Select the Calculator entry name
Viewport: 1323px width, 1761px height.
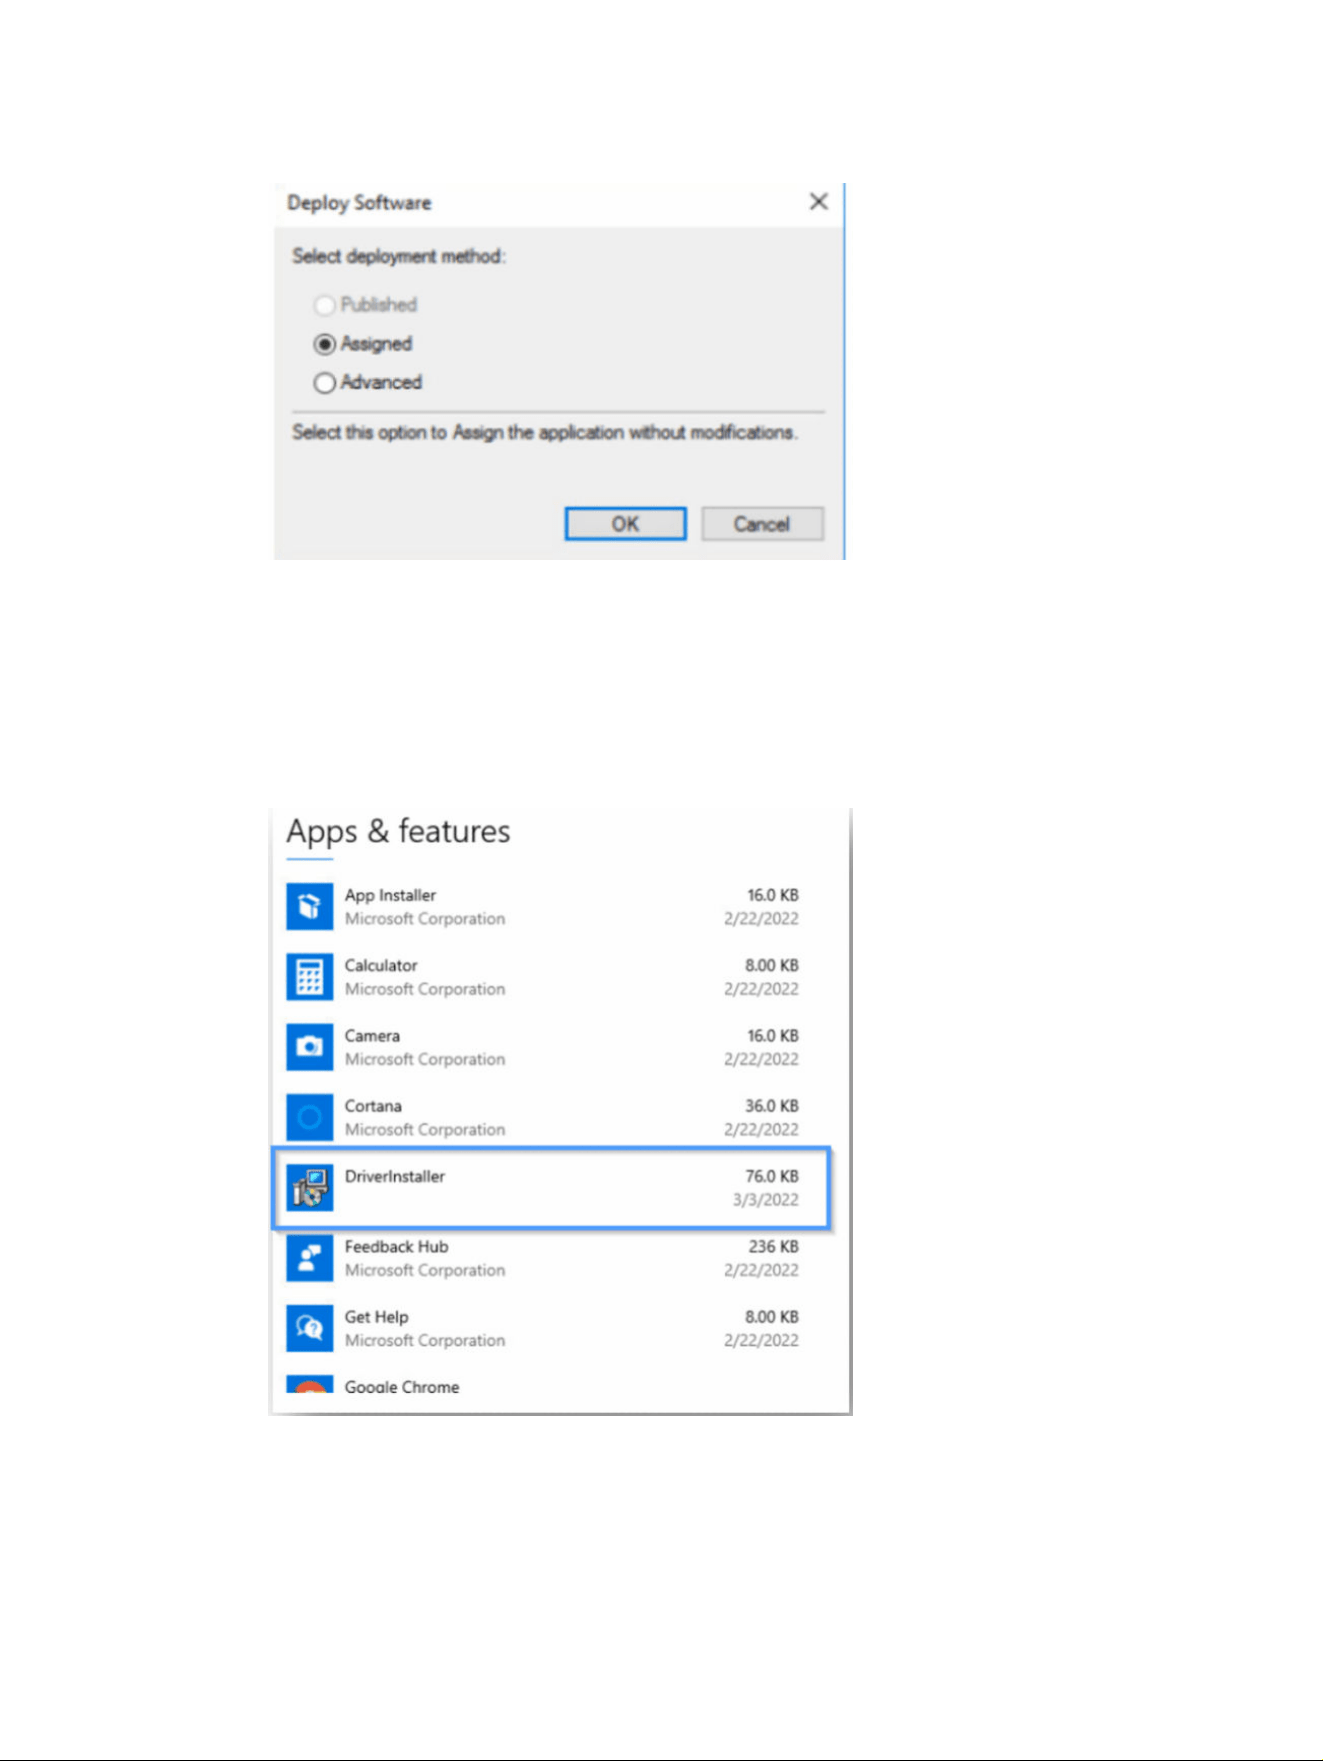[x=381, y=965]
